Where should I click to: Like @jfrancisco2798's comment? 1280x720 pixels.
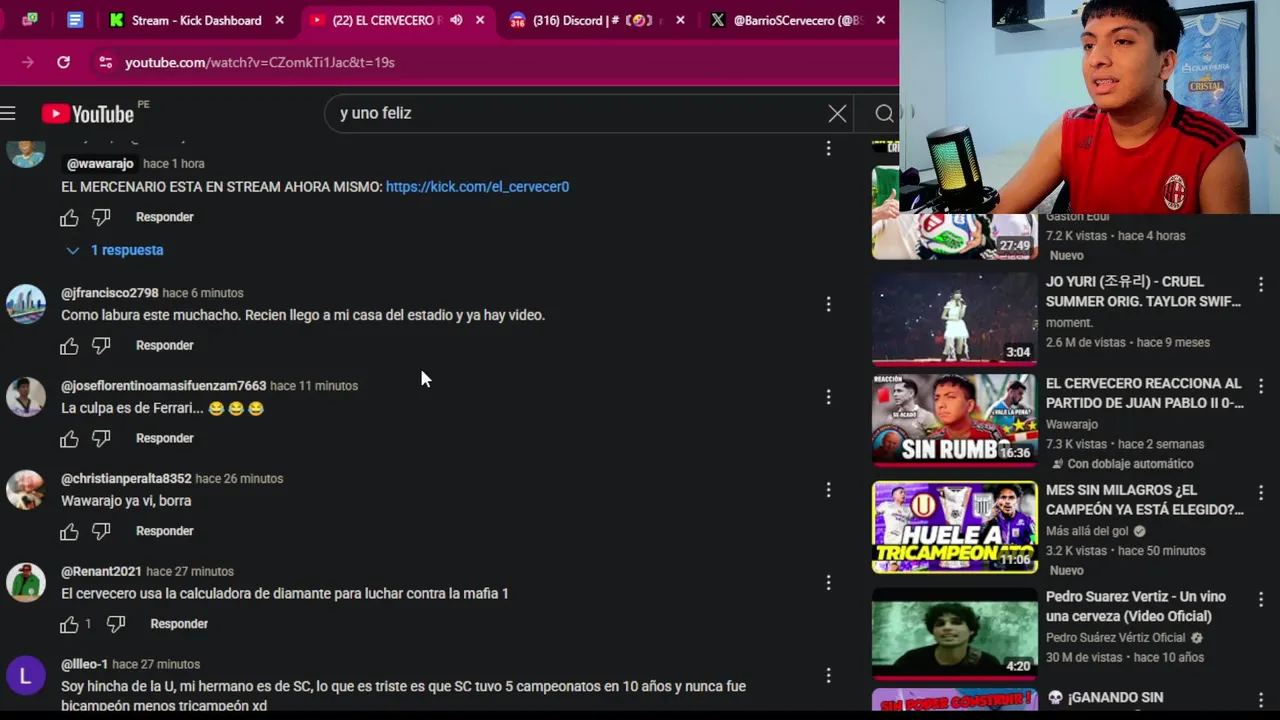pyautogui.click(x=69, y=346)
